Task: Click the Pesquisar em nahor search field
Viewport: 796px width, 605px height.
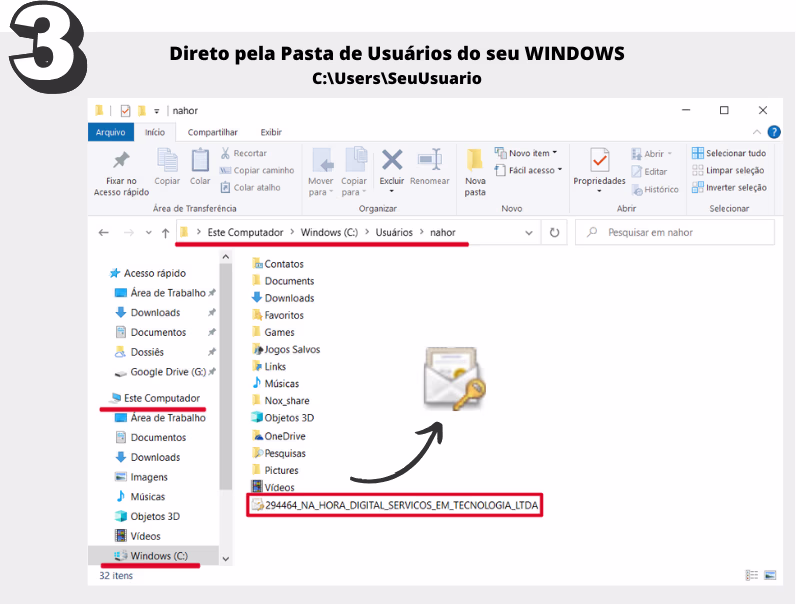Action: pos(675,232)
